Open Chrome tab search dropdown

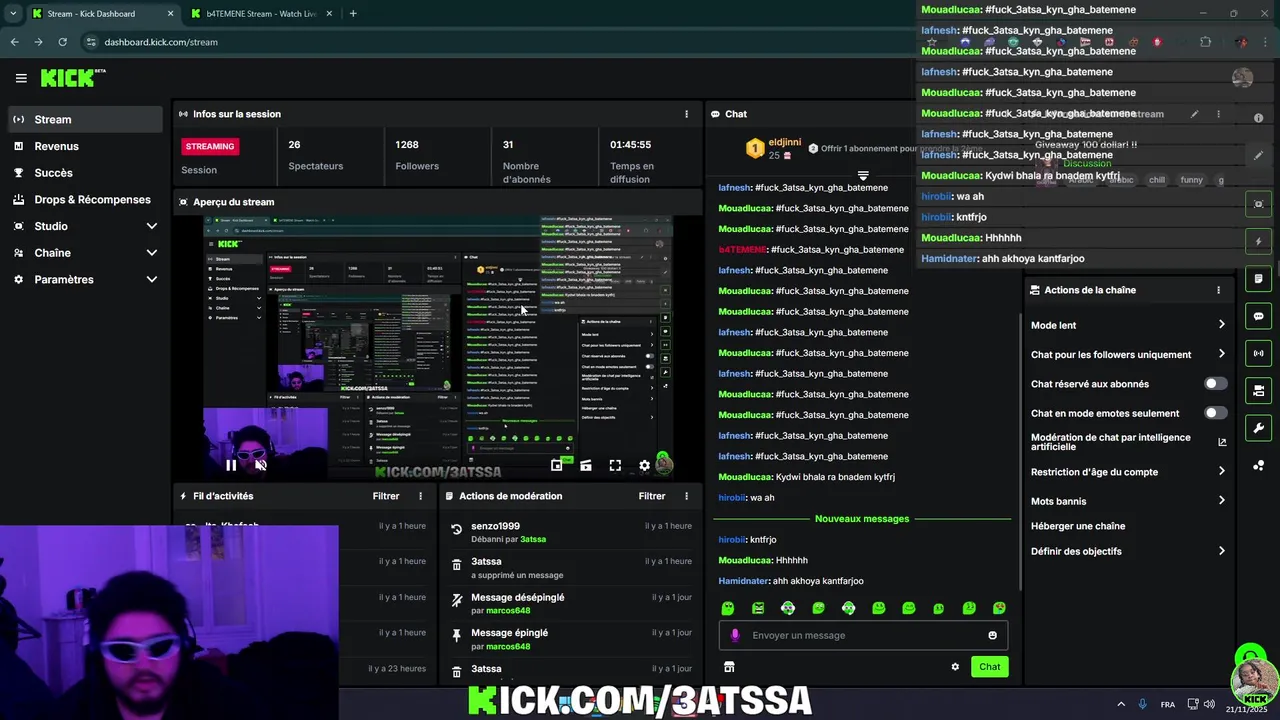(x=13, y=14)
